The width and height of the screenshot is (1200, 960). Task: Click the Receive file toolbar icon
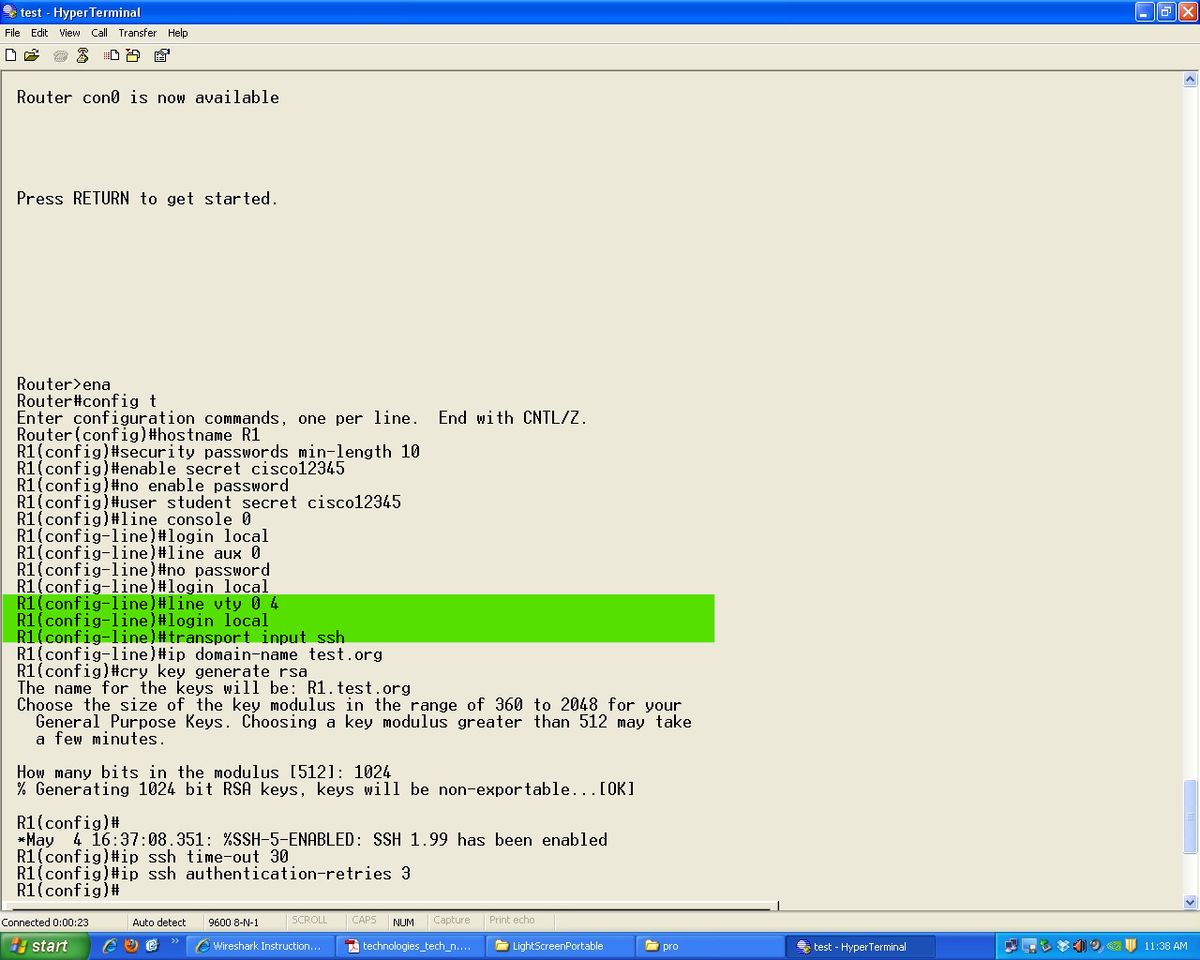click(132, 56)
